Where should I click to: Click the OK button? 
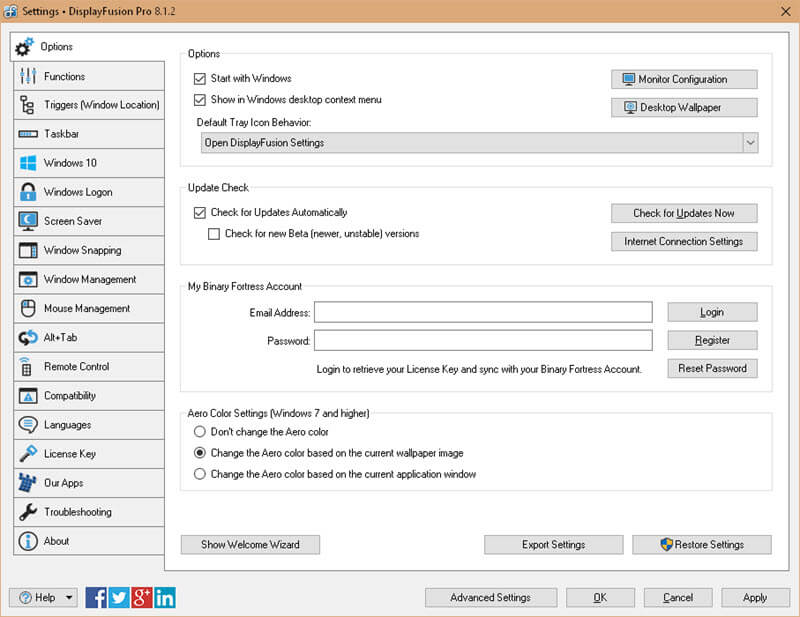point(601,598)
